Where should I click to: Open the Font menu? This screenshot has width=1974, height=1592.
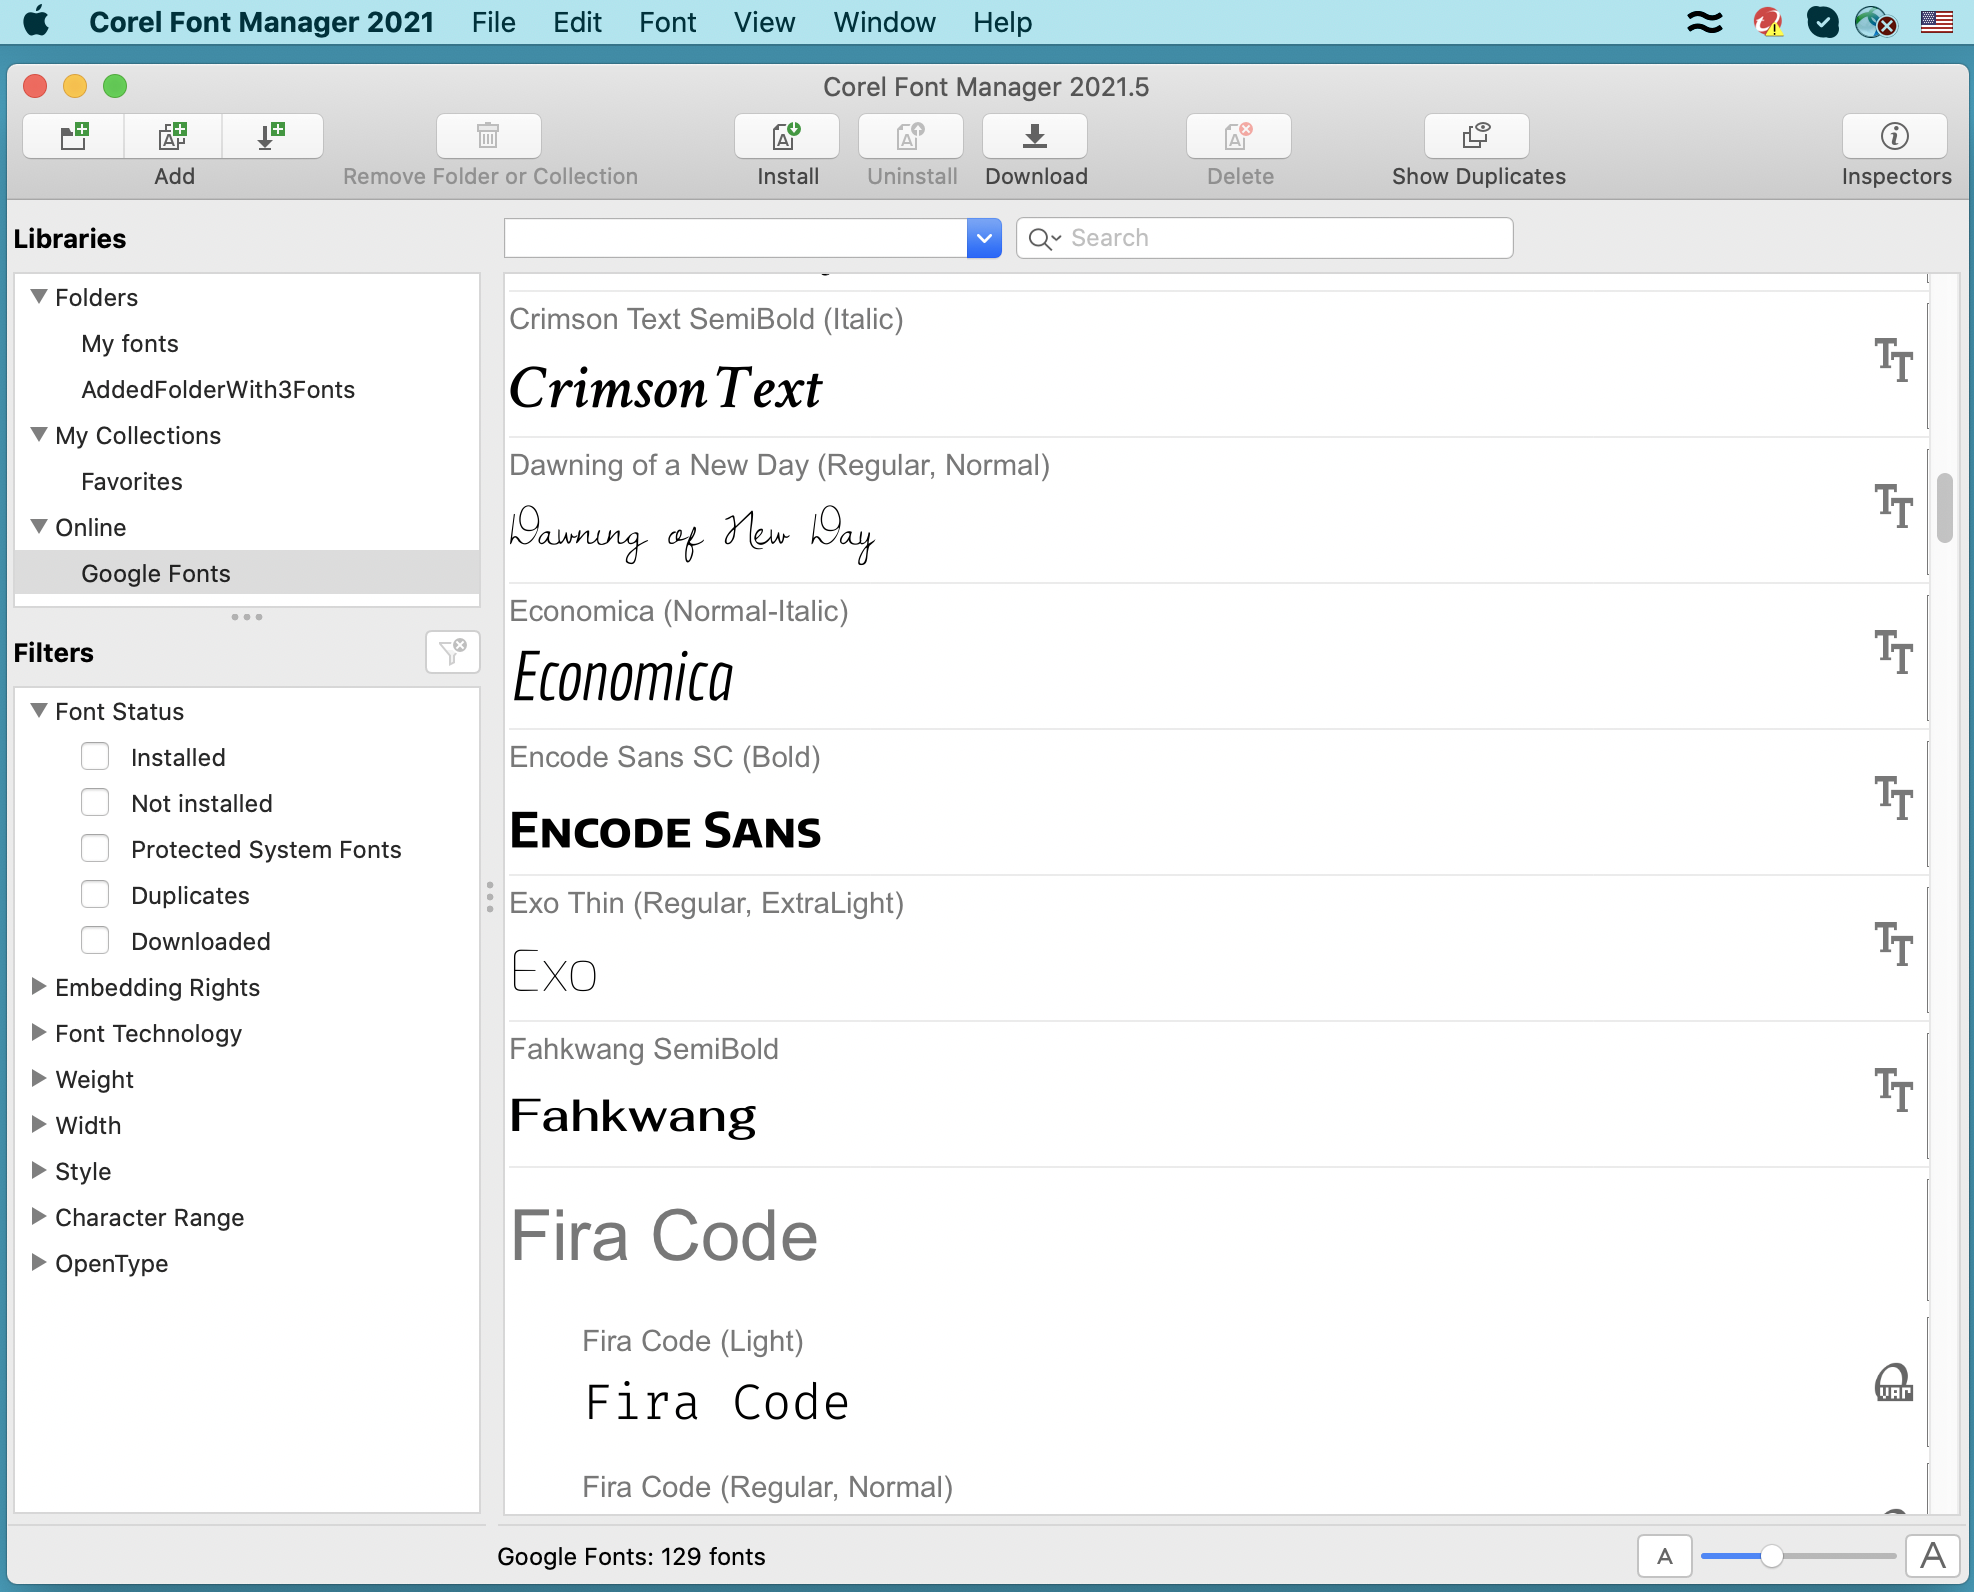[x=667, y=22]
